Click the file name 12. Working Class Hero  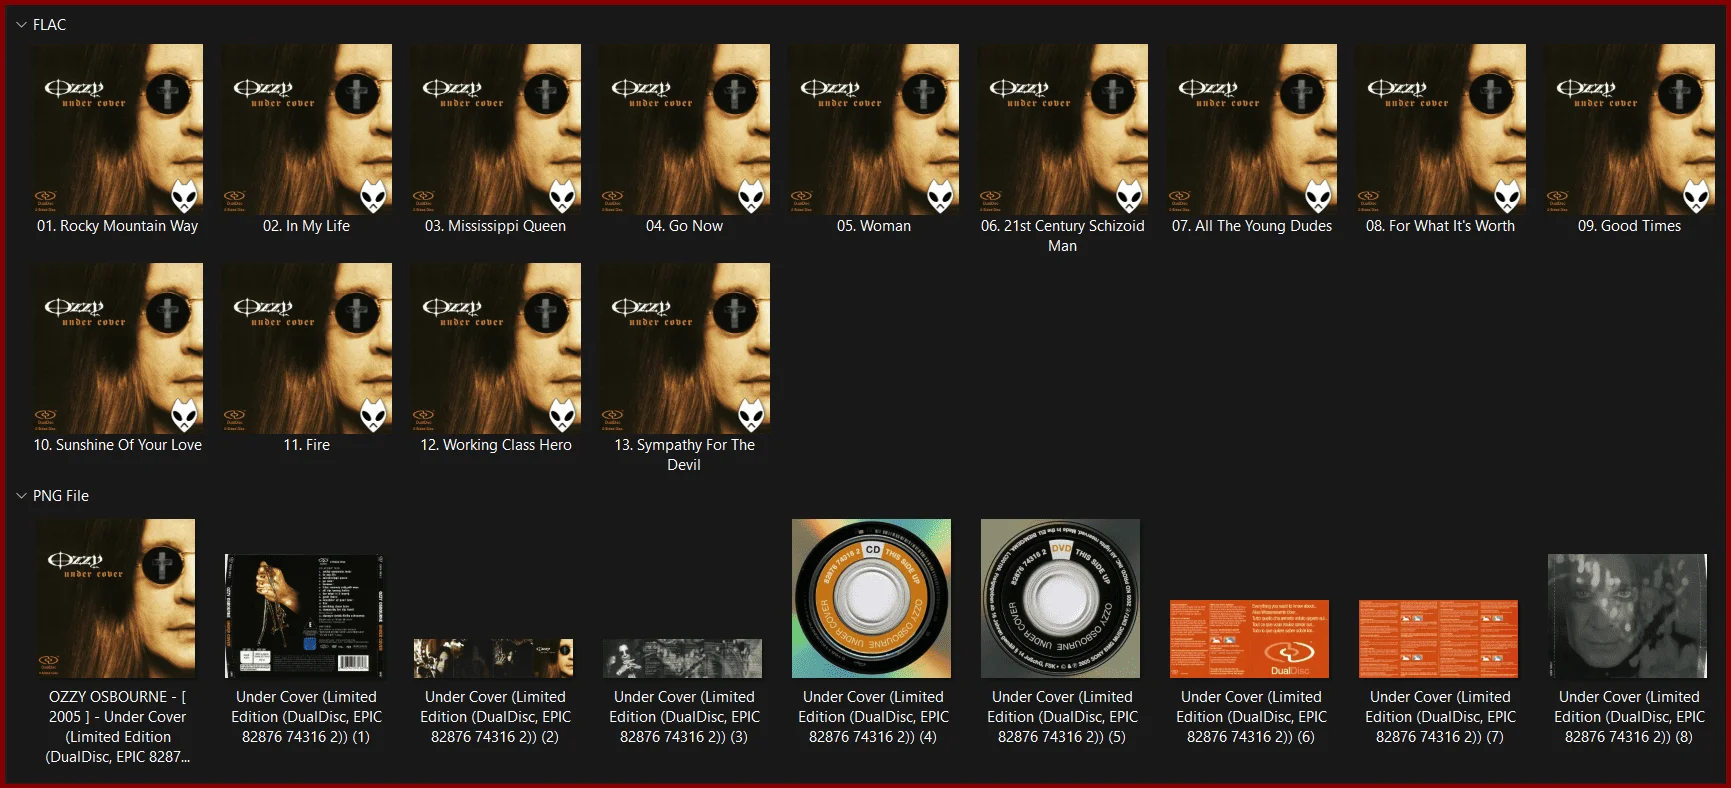pos(496,445)
